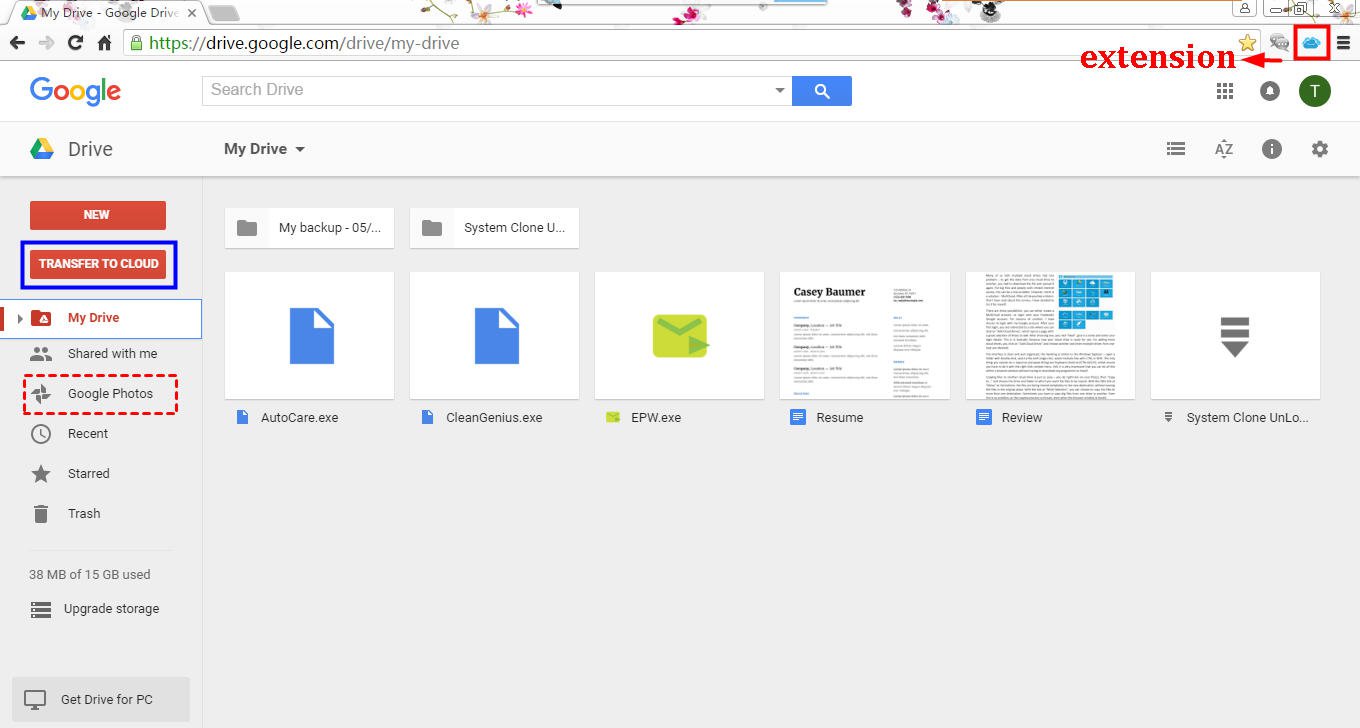Viewport: 1360px width, 728px height.
Task: Click the Google logo
Action: point(75,91)
